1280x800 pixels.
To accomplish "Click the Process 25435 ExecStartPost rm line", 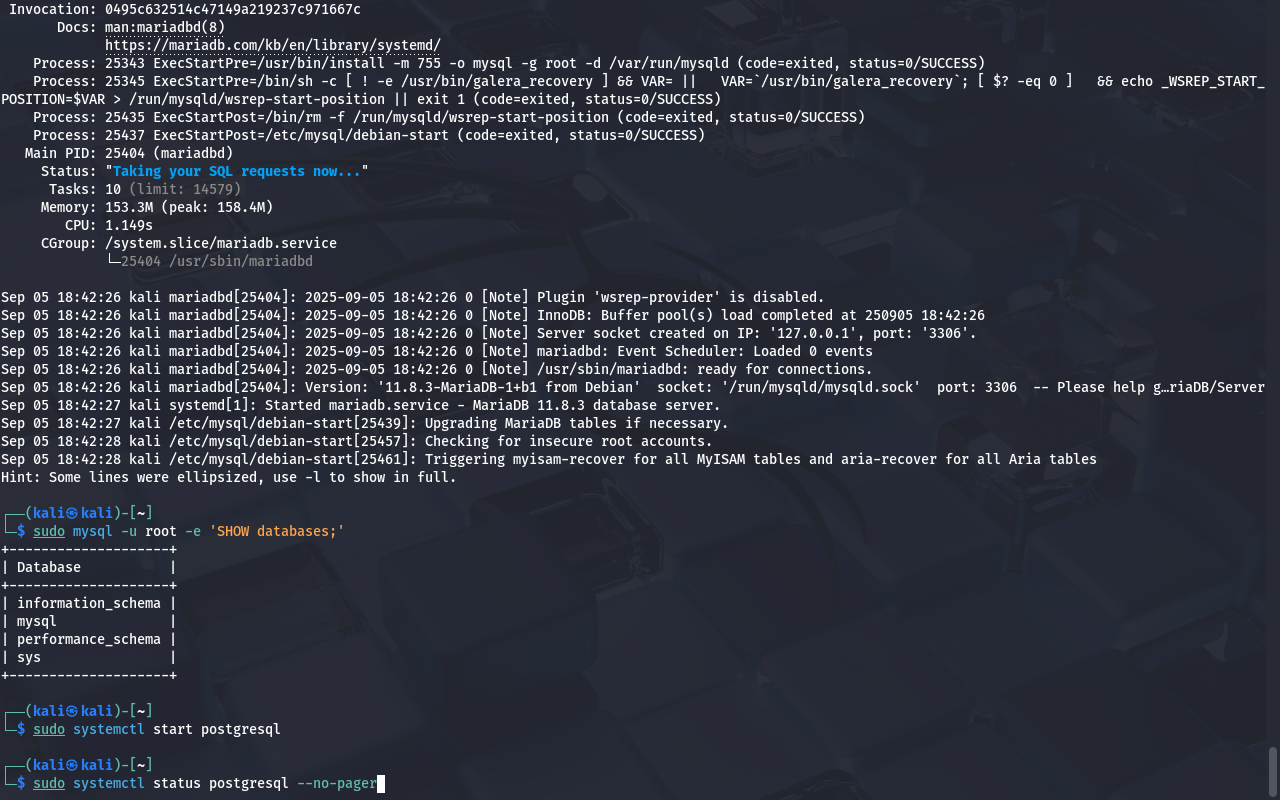I will (x=449, y=117).
